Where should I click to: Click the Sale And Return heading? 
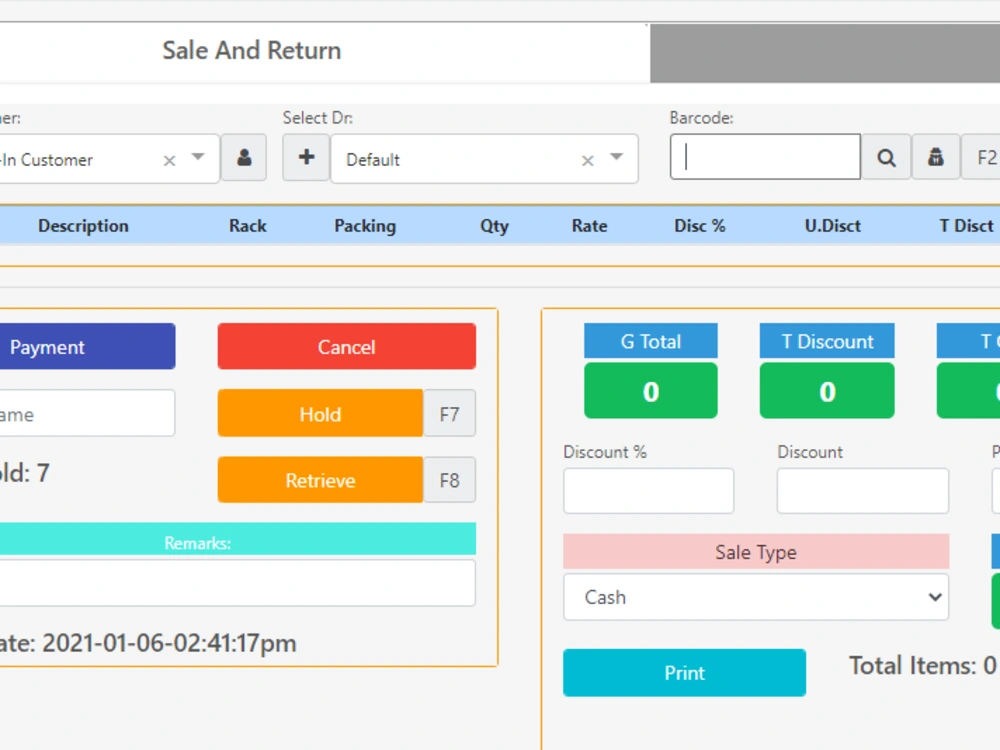pos(251,50)
